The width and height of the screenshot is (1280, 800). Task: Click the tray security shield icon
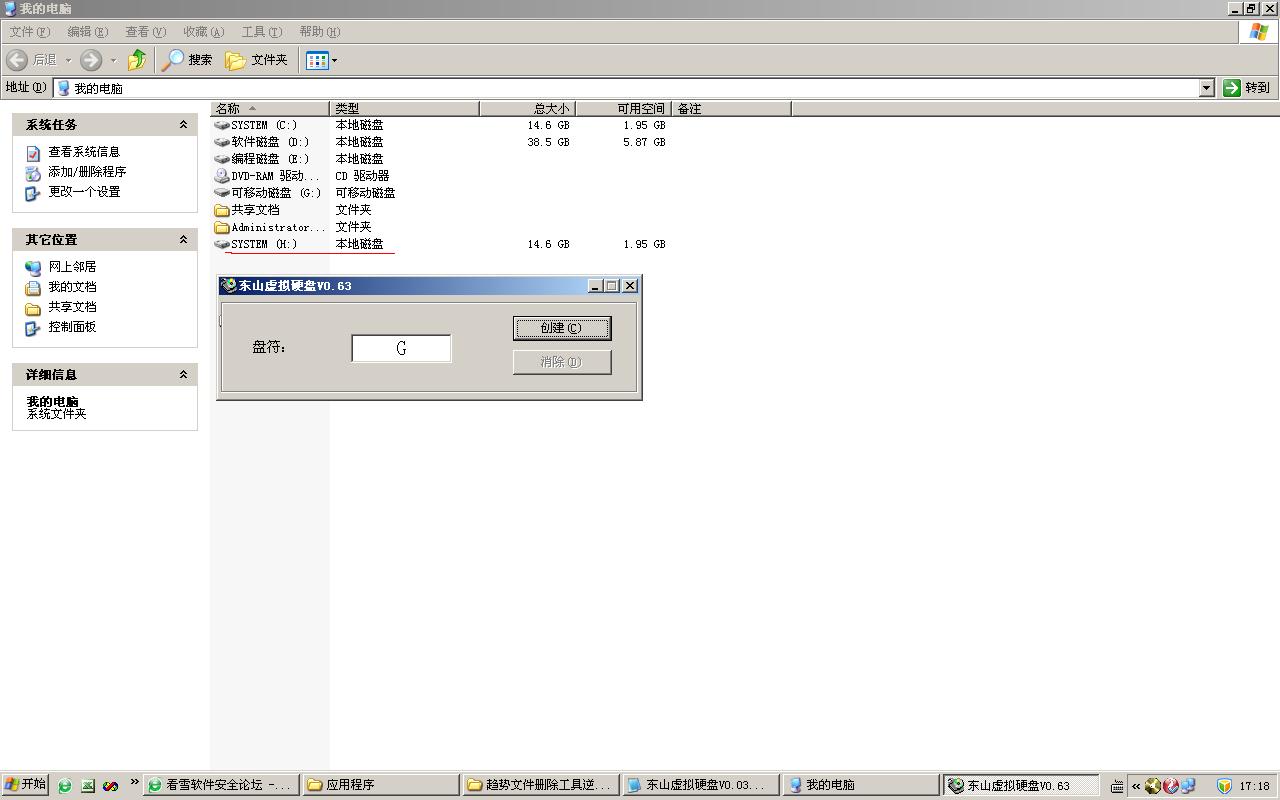(x=1224, y=786)
